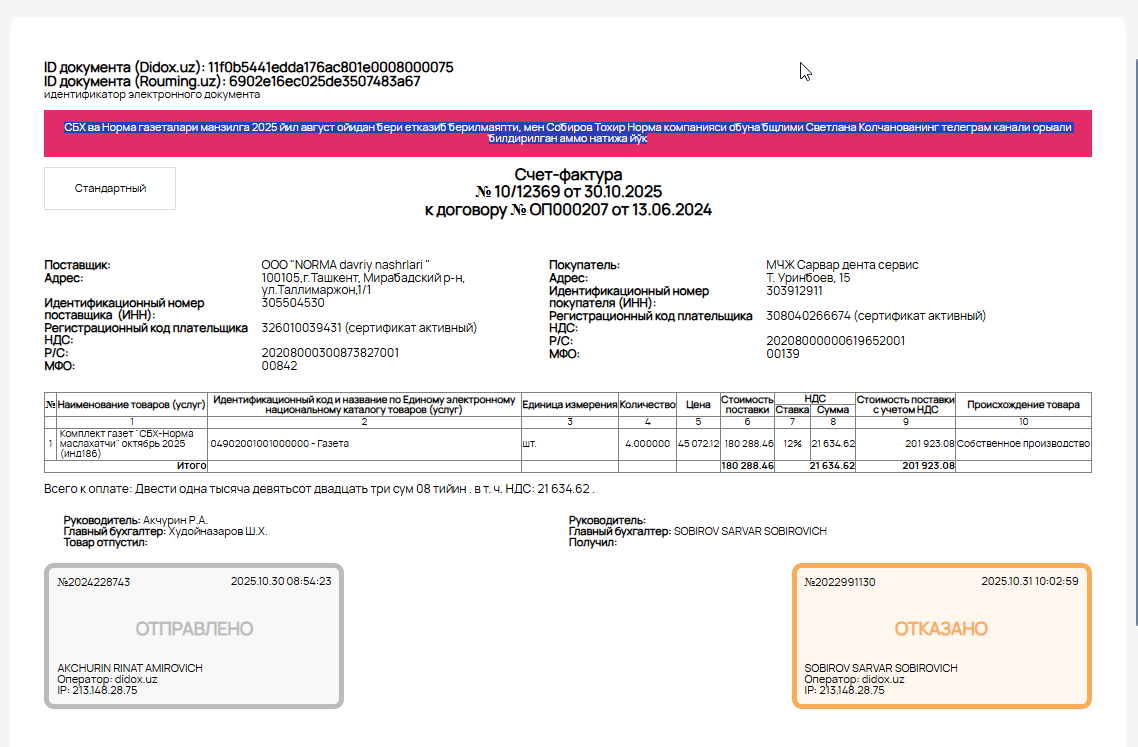Click the Единица измерения column header
Screen dimensions: 1138x747
pyautogui.click(x=569, y=405)
